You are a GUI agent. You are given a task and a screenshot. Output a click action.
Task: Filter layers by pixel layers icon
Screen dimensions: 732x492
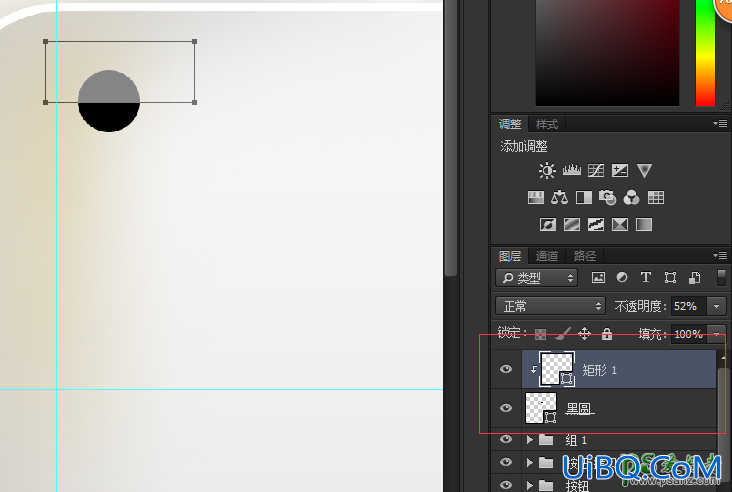pyautogui.click(x=598, y=278)
